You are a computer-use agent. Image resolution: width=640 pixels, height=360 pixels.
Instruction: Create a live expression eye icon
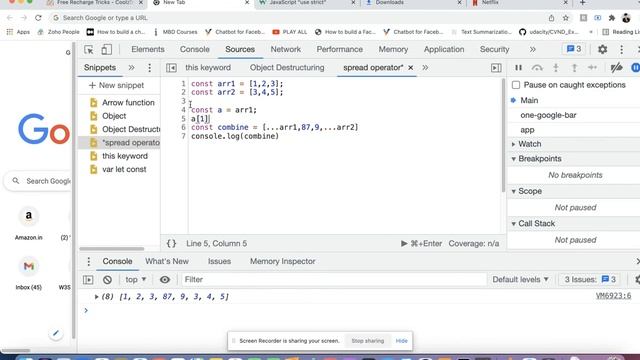coord(165,280)
